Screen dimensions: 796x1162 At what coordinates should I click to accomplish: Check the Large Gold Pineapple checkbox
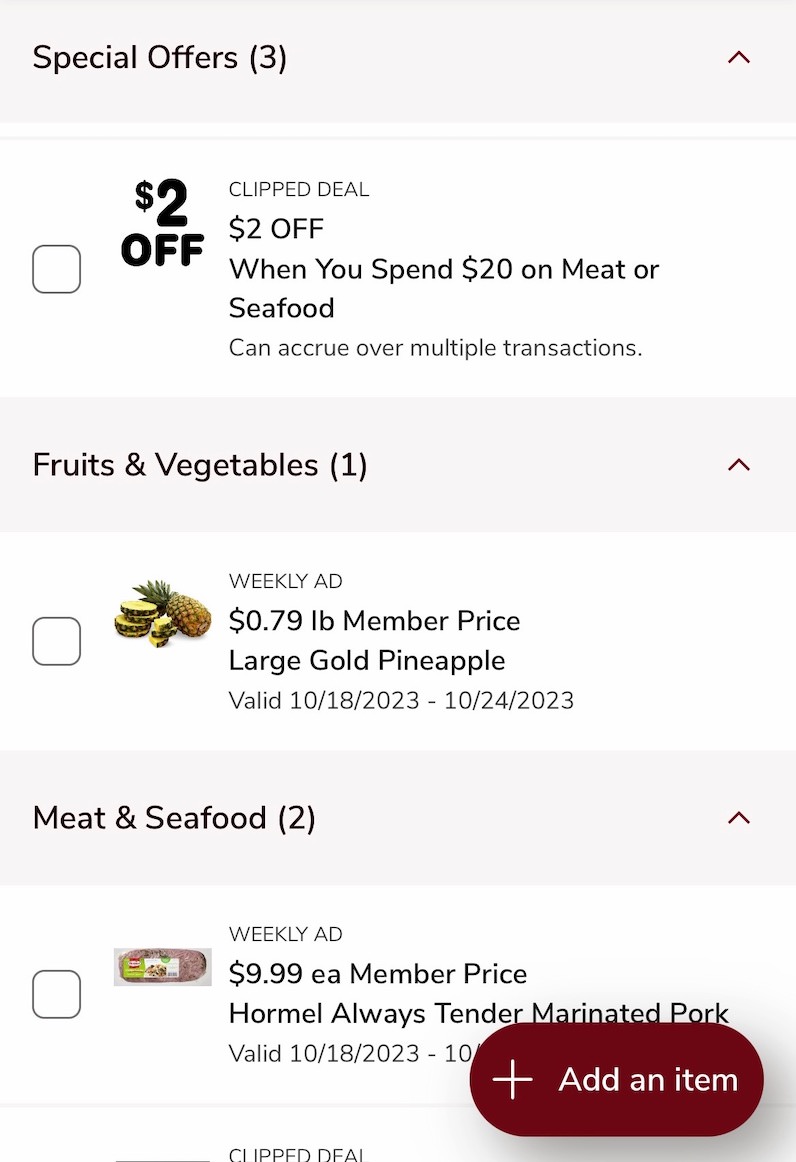pyautogui.click(x=56, y=641)
